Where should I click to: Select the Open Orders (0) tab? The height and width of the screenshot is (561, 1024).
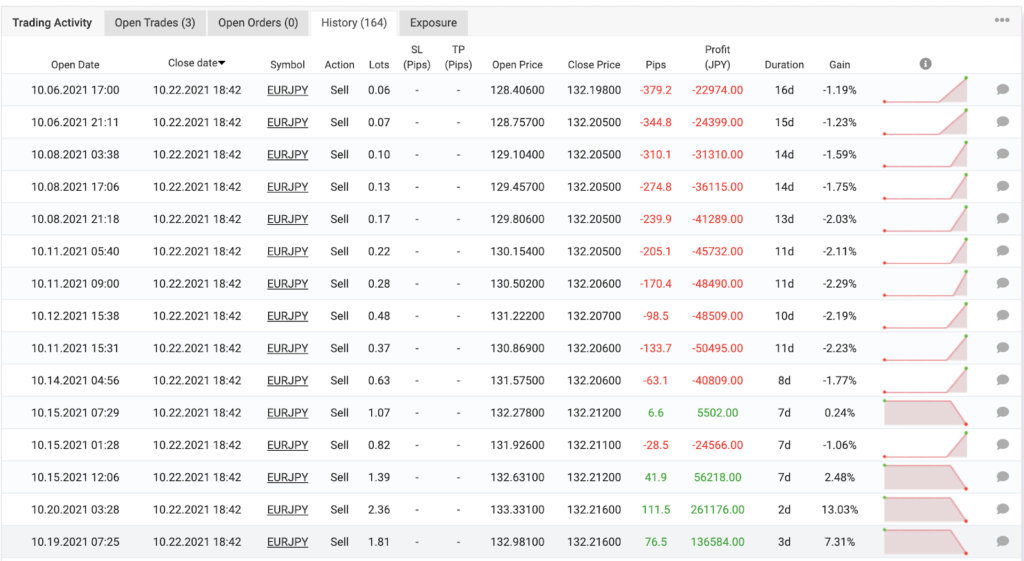(x=257, y=23)
